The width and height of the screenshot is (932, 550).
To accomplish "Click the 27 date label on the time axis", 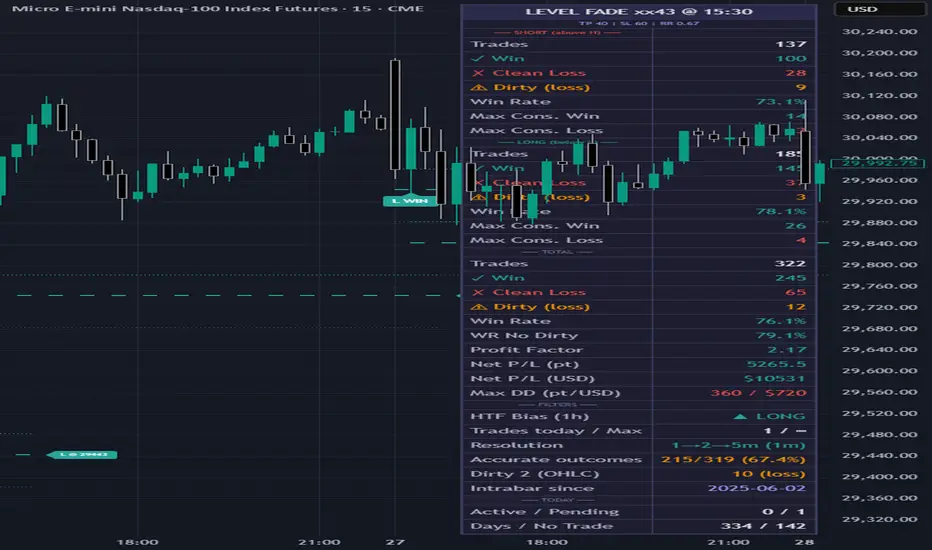I will (395, 542).
